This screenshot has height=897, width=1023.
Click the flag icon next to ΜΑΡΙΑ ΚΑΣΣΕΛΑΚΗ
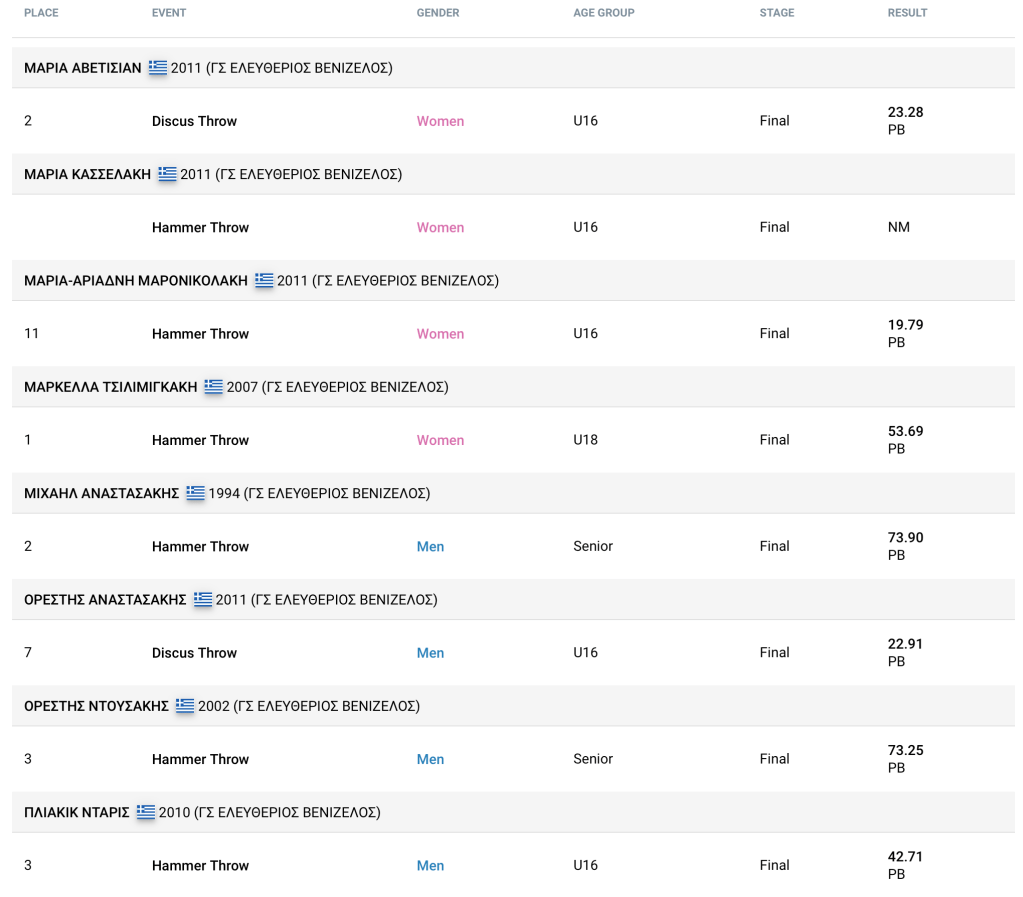pos(167,174)
